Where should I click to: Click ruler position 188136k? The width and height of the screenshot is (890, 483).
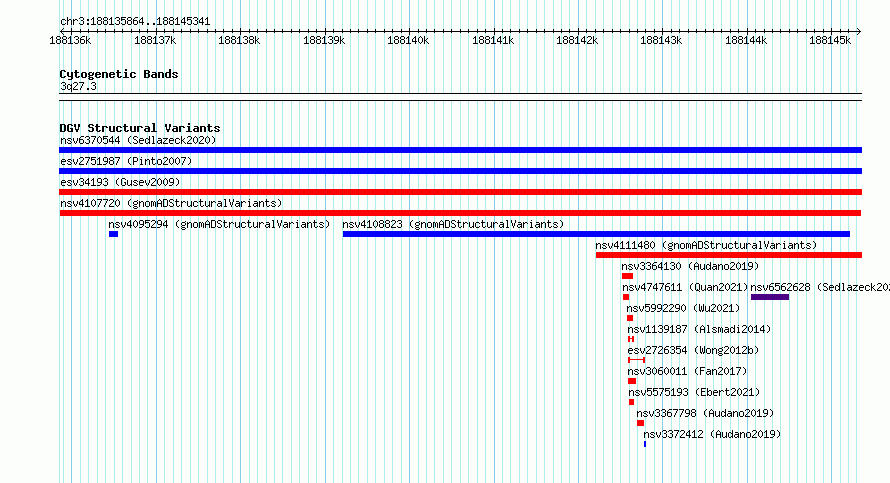(70, 40)
